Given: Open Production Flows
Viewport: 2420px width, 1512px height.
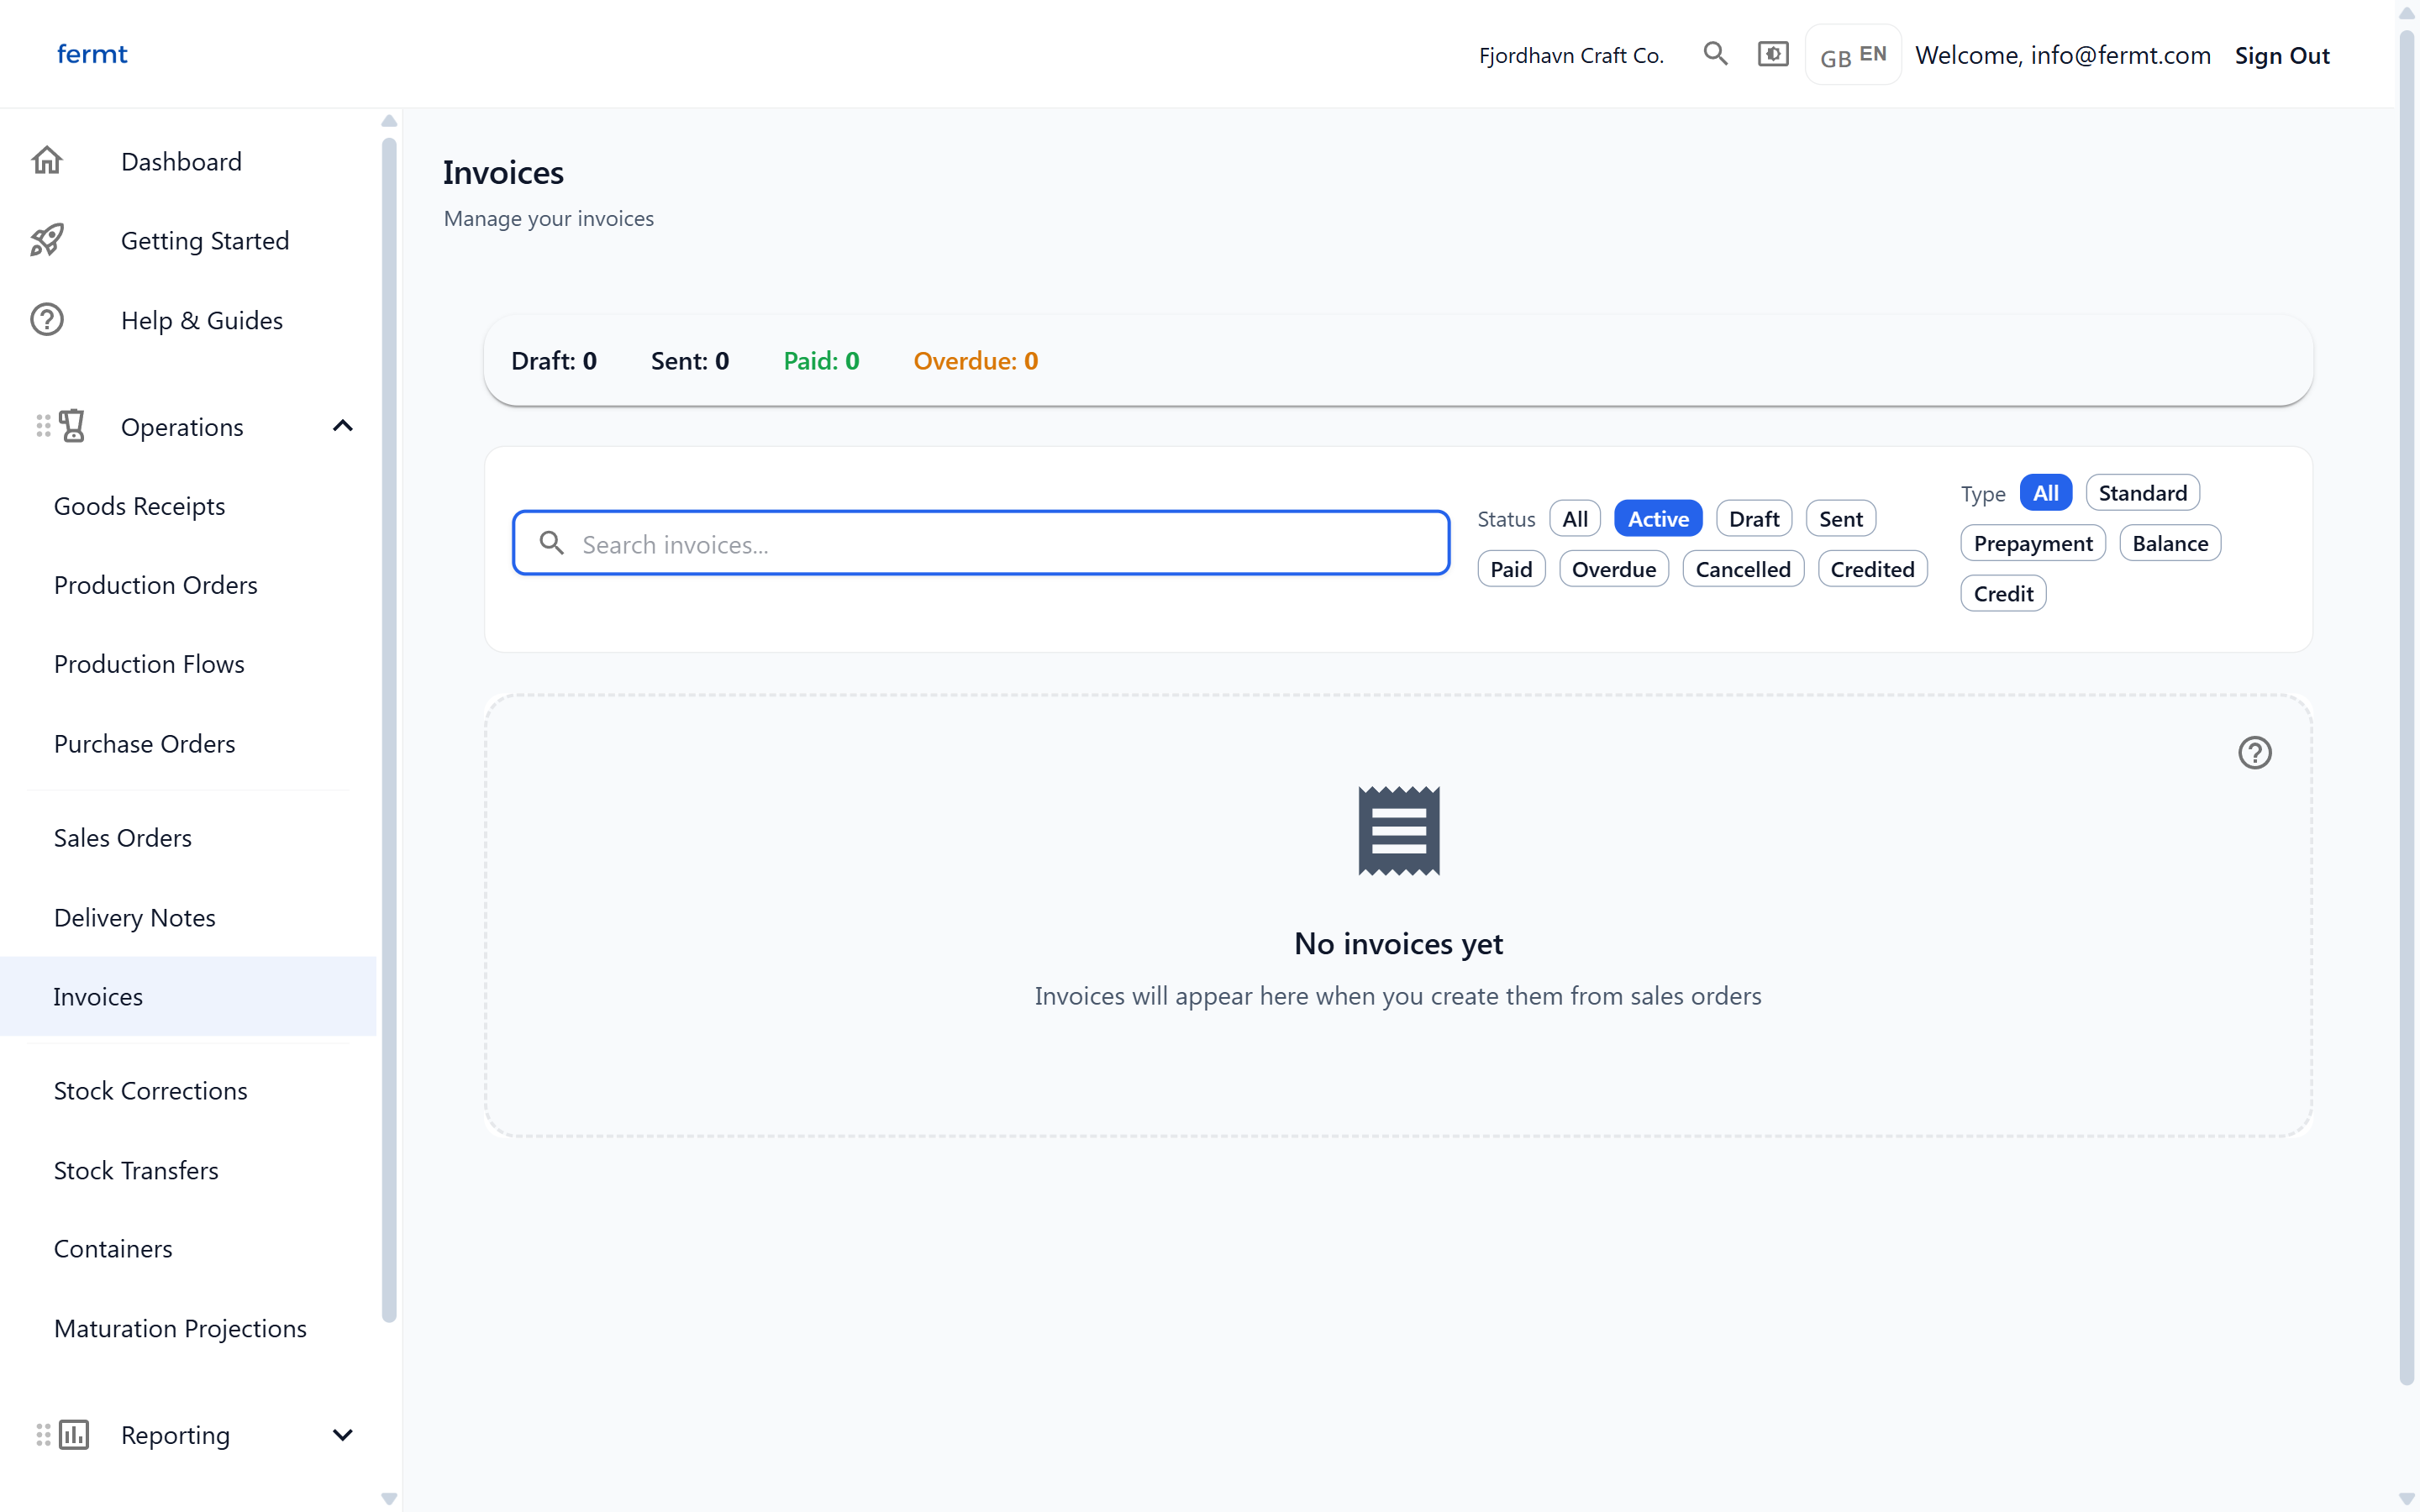Looking at the screenshot, I should click(x=188, y=664).
